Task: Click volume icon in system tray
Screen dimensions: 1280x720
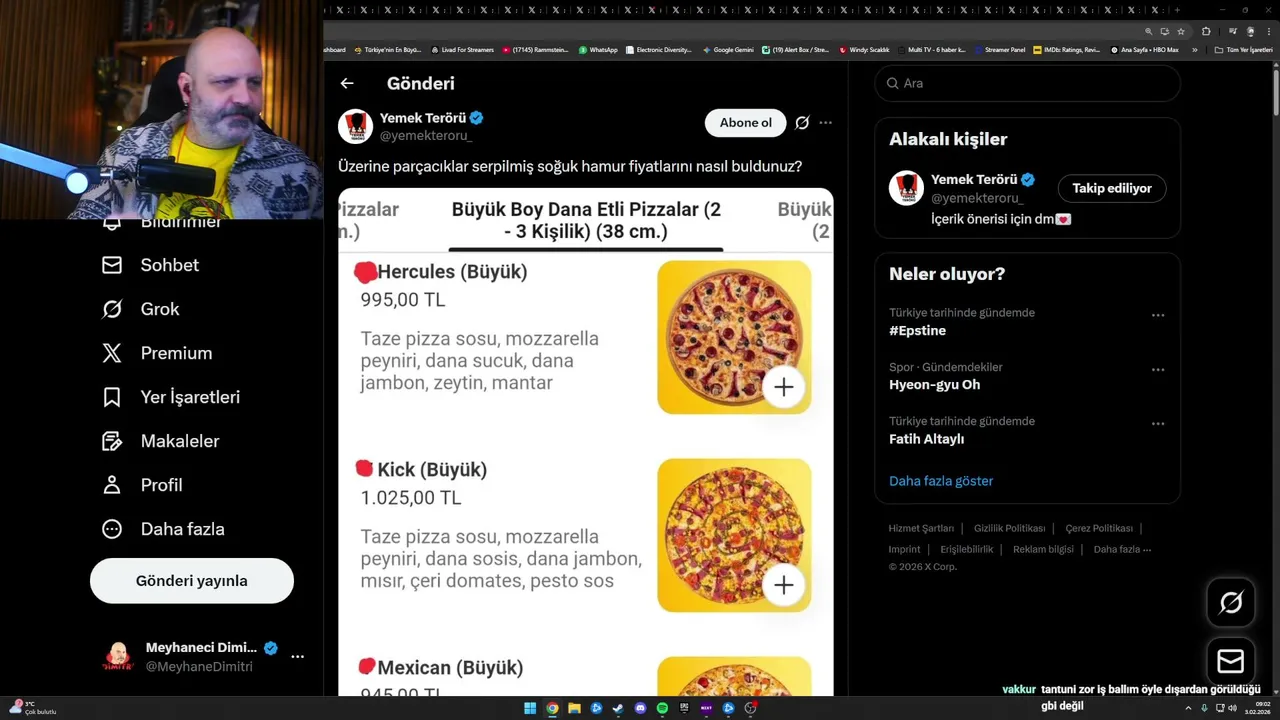Action: click(1233, 708)
